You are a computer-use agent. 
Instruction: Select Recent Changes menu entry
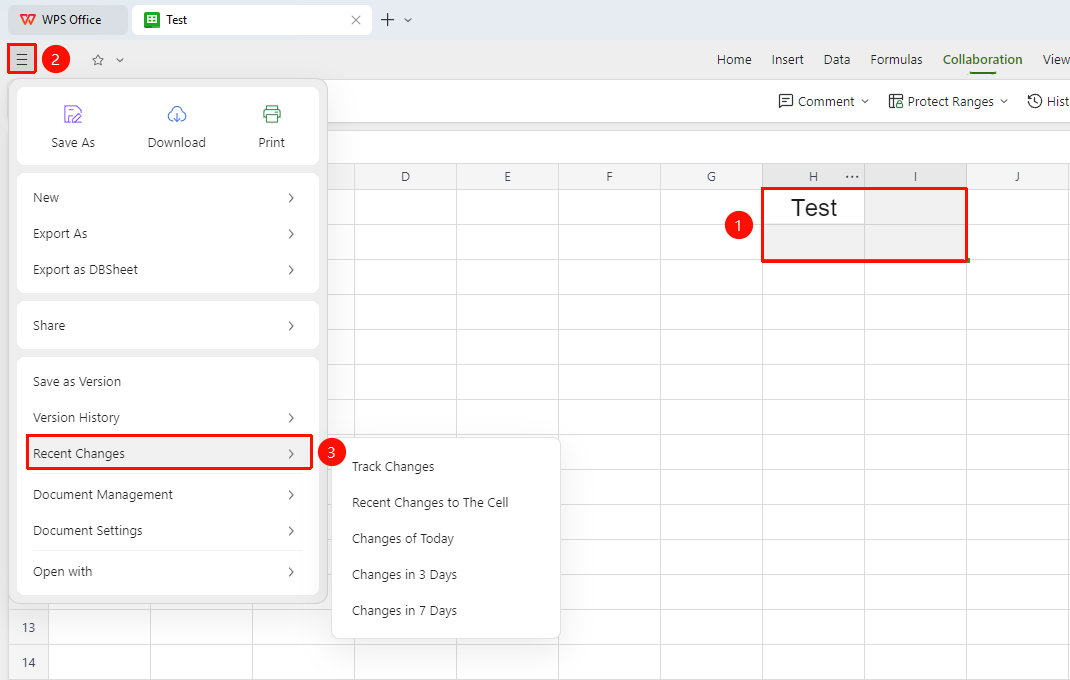click(x=169, y=453)
